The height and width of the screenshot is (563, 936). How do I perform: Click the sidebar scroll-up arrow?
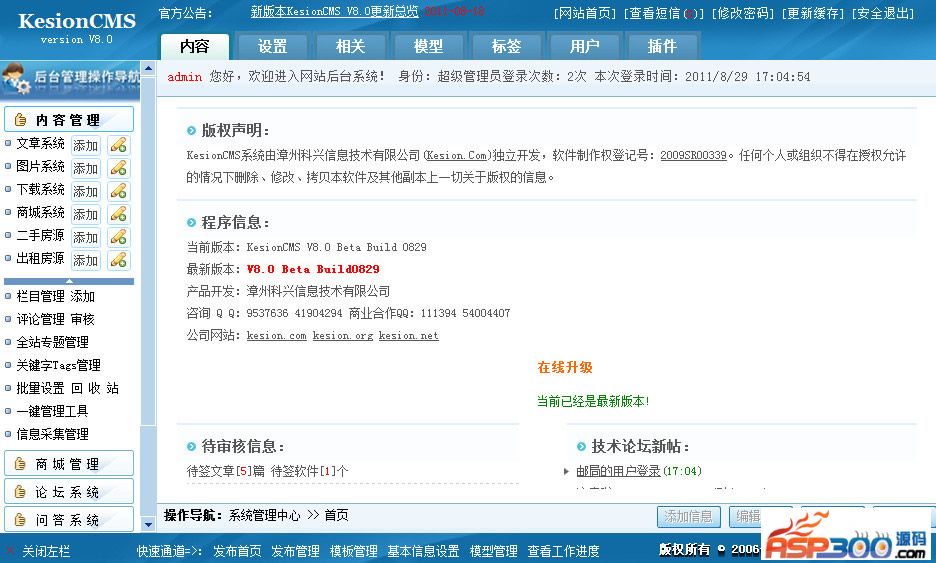click(148, 67)
